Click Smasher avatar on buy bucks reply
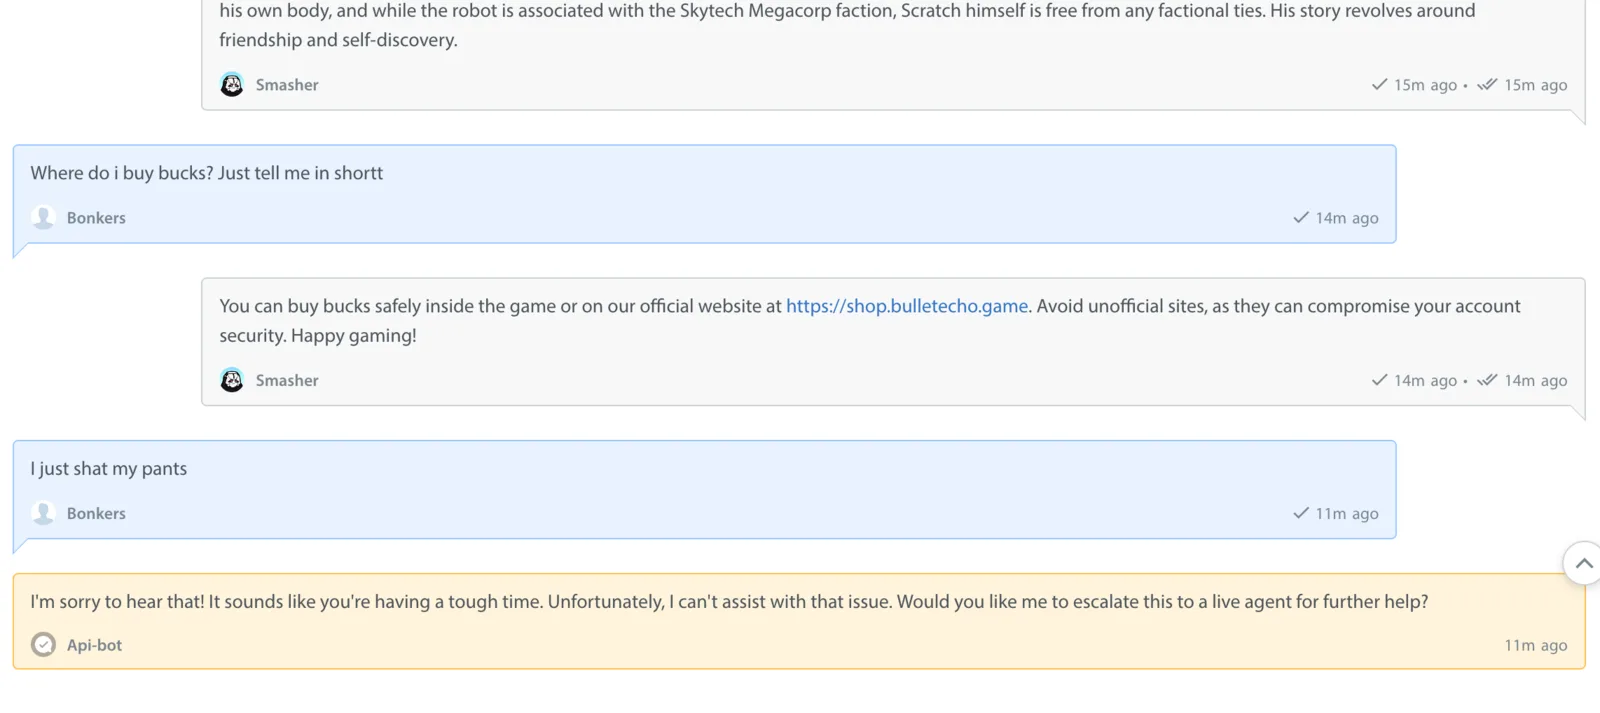Image resolution: width=1600 pixels, height=713 pixels. tap(232, 380)
